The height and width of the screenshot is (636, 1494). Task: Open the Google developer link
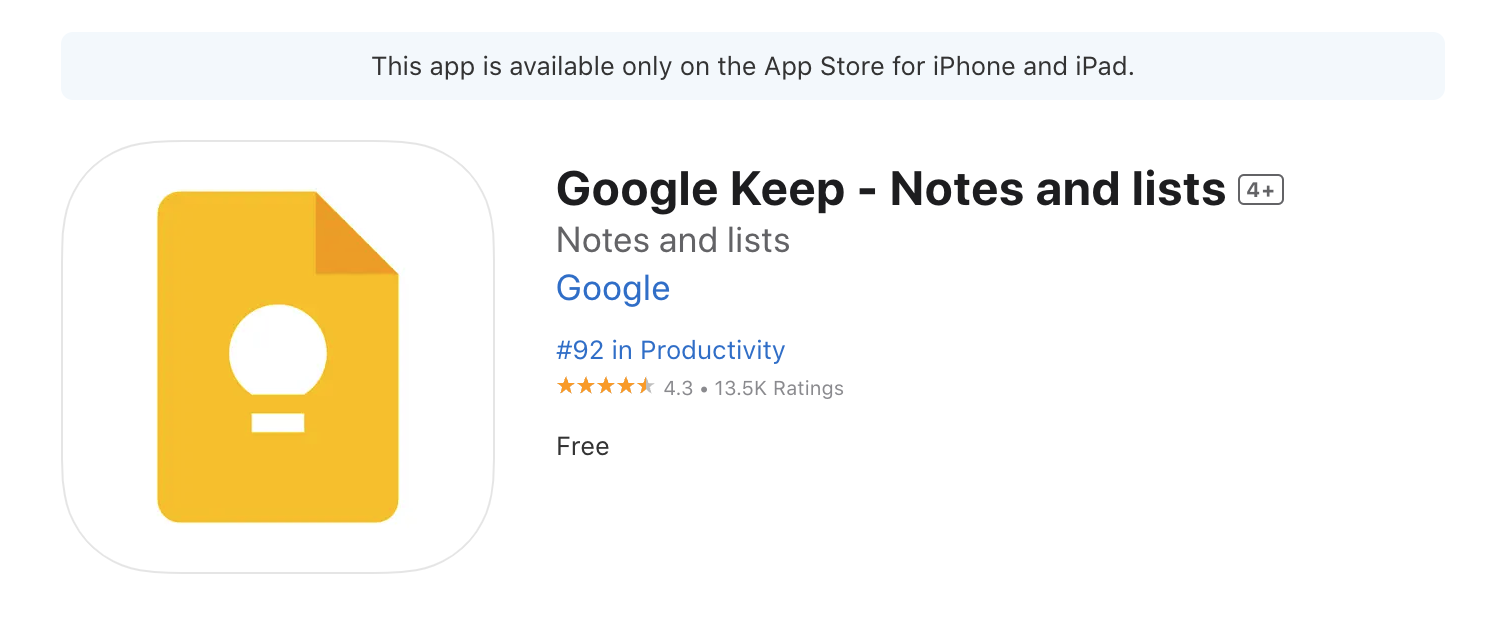click(x=613, y=288)
